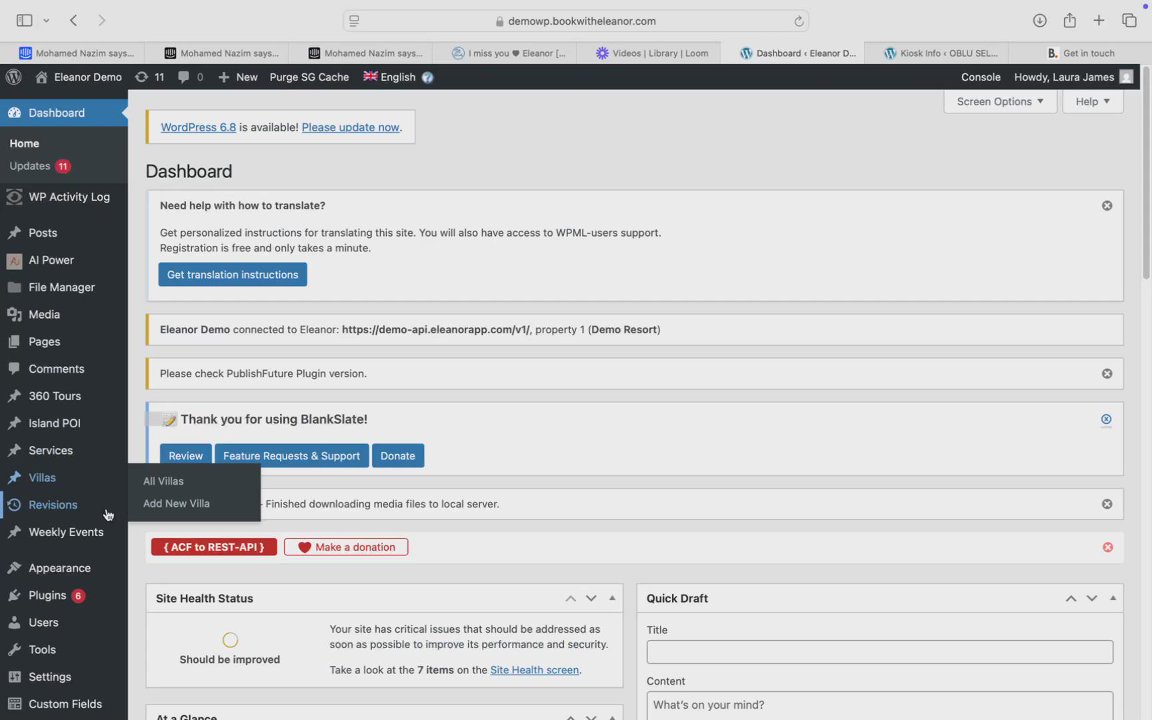Open the Users menu
This screenshot has height=720, width=1152.
[64, 622]
